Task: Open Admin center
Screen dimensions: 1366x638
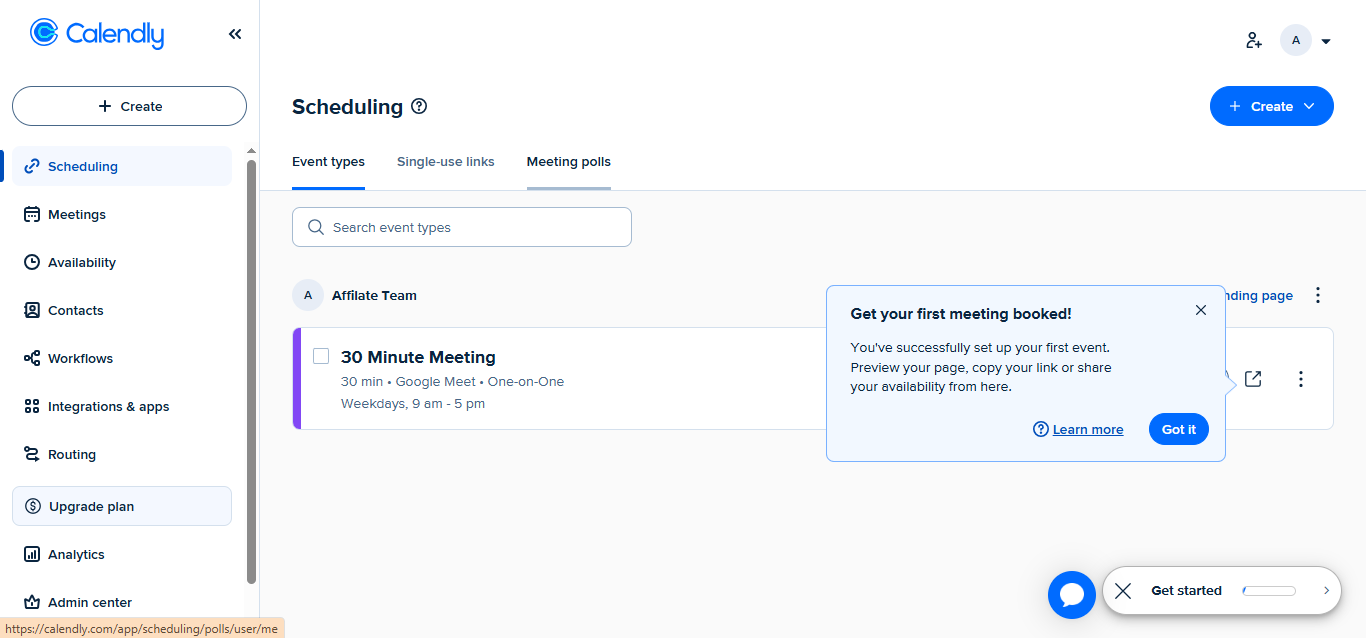Action: pos(122,602)
